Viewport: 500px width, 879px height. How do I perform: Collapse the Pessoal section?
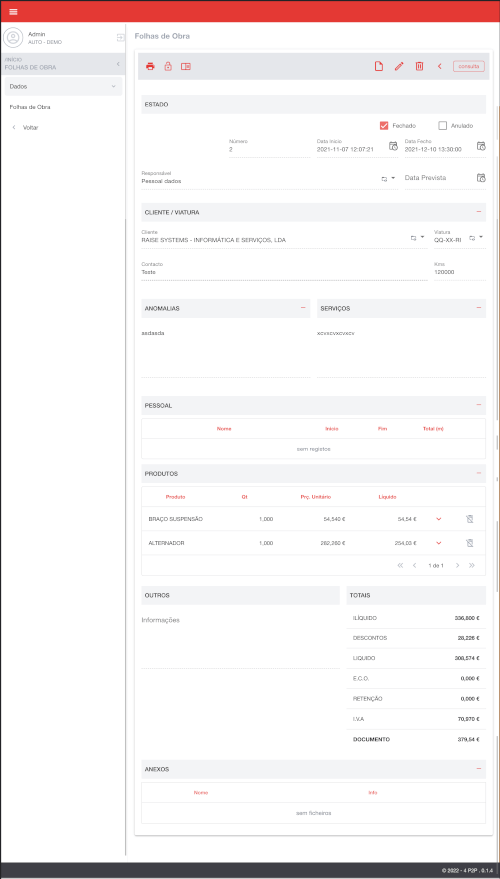[x=479, y=405]
